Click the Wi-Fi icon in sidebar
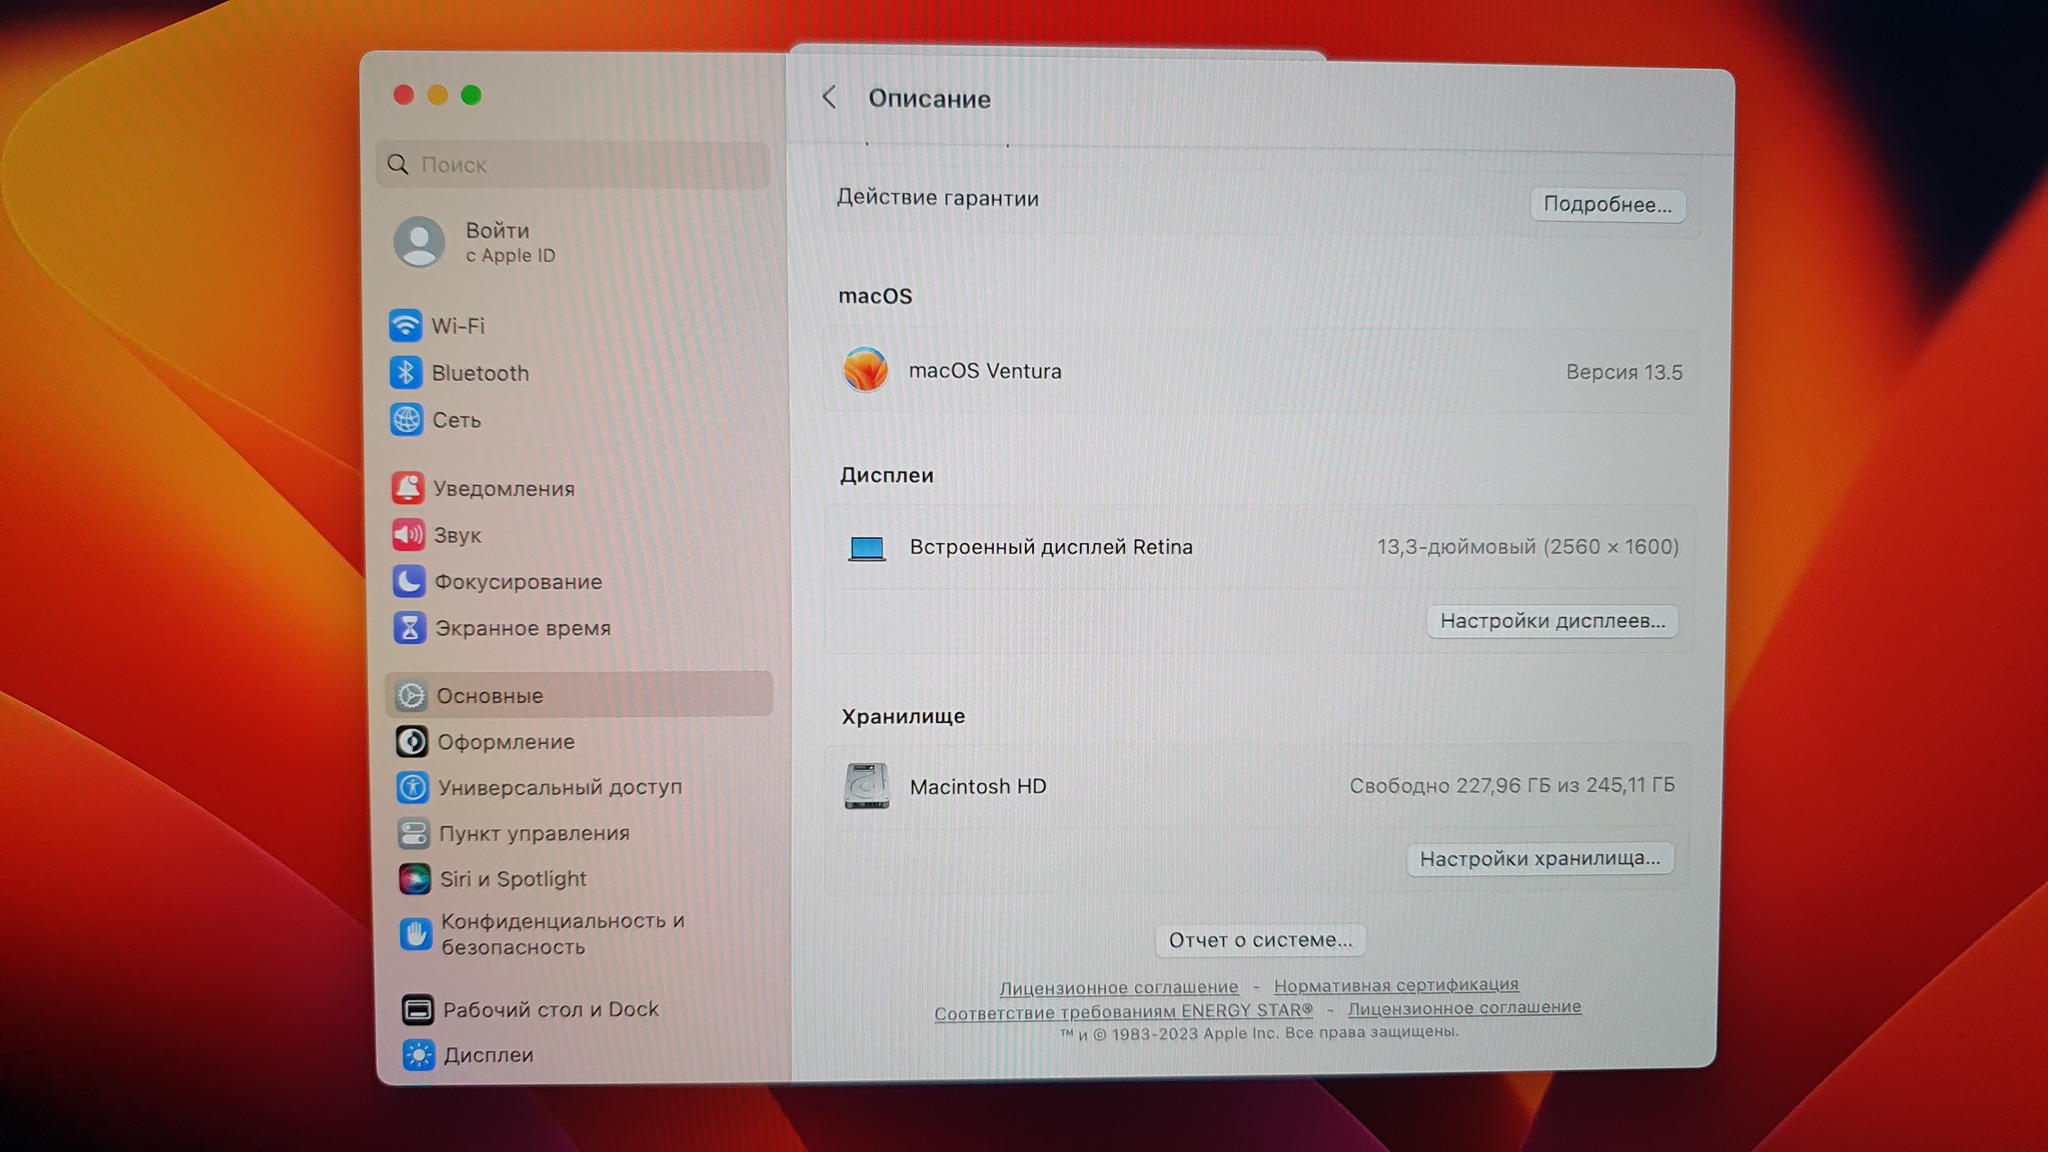 click(405, 325)
